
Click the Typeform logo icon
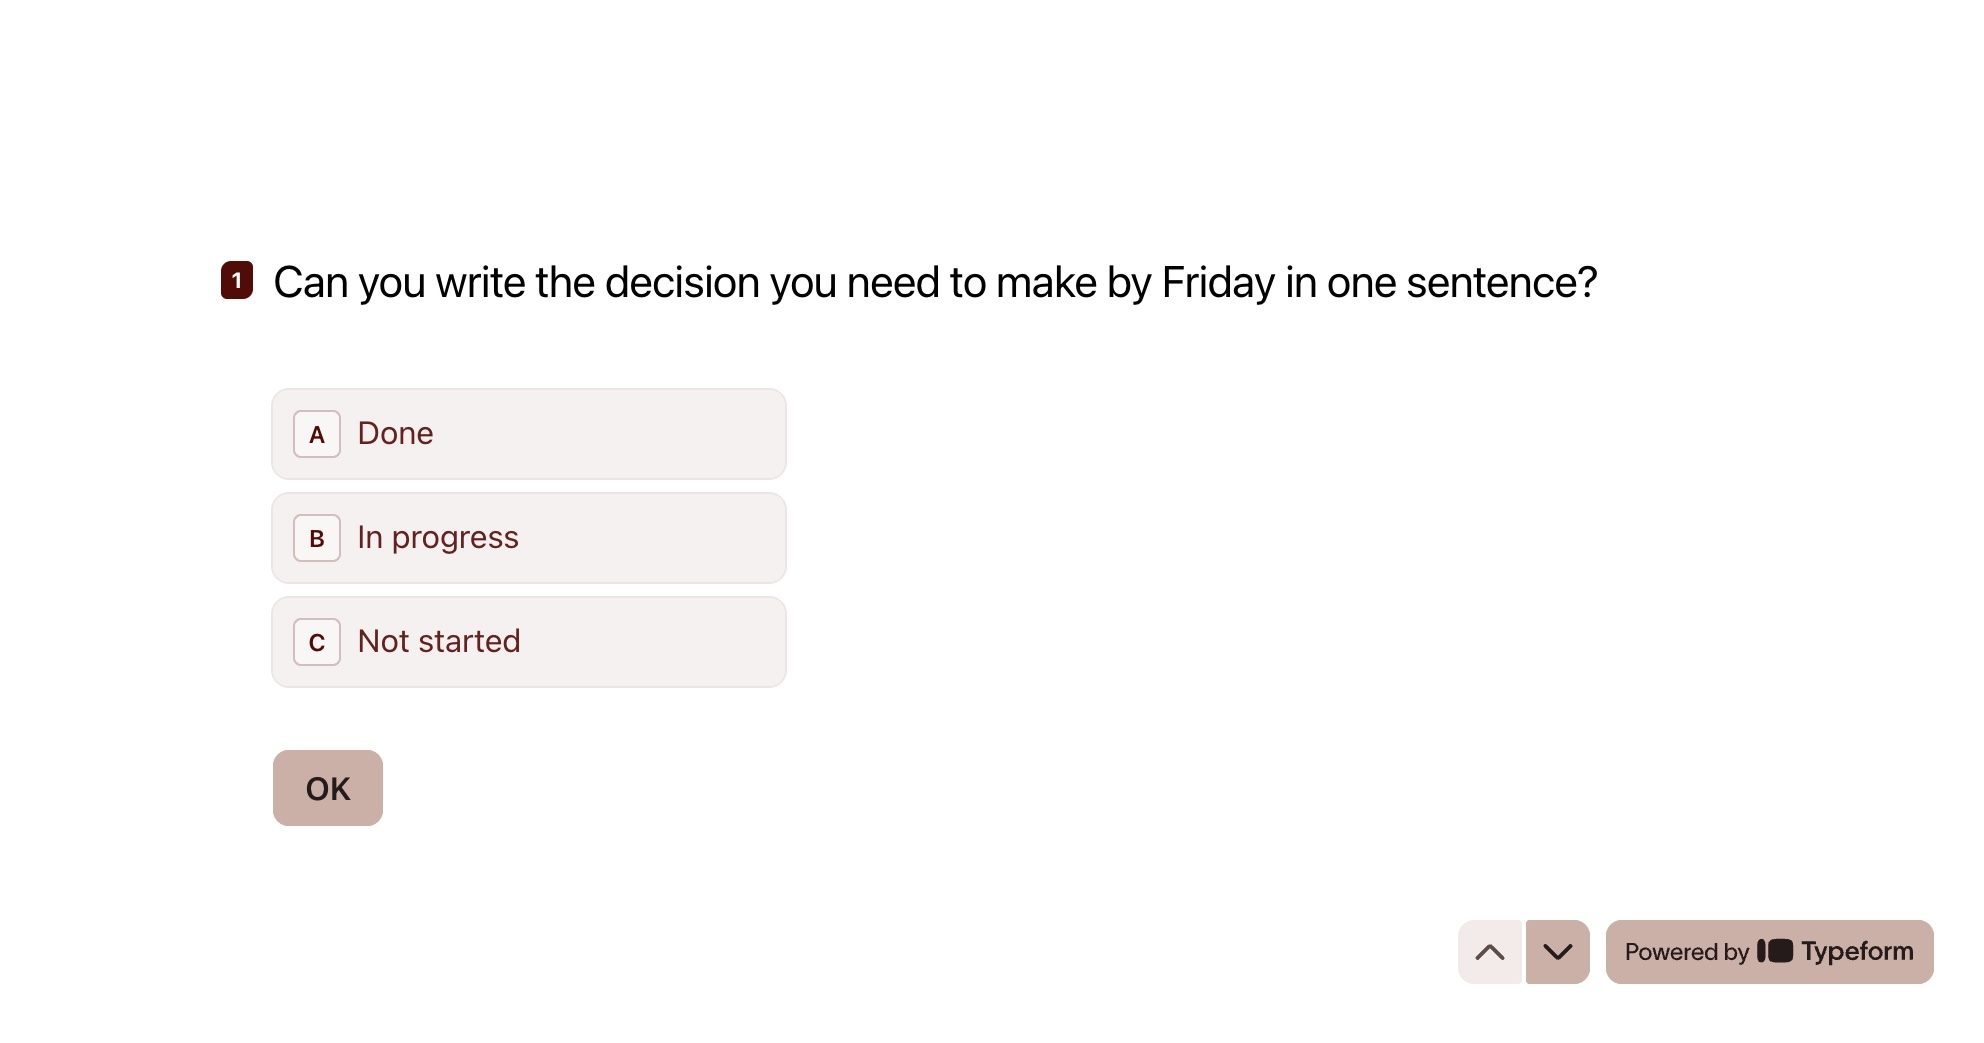[x=1775, y=951]
